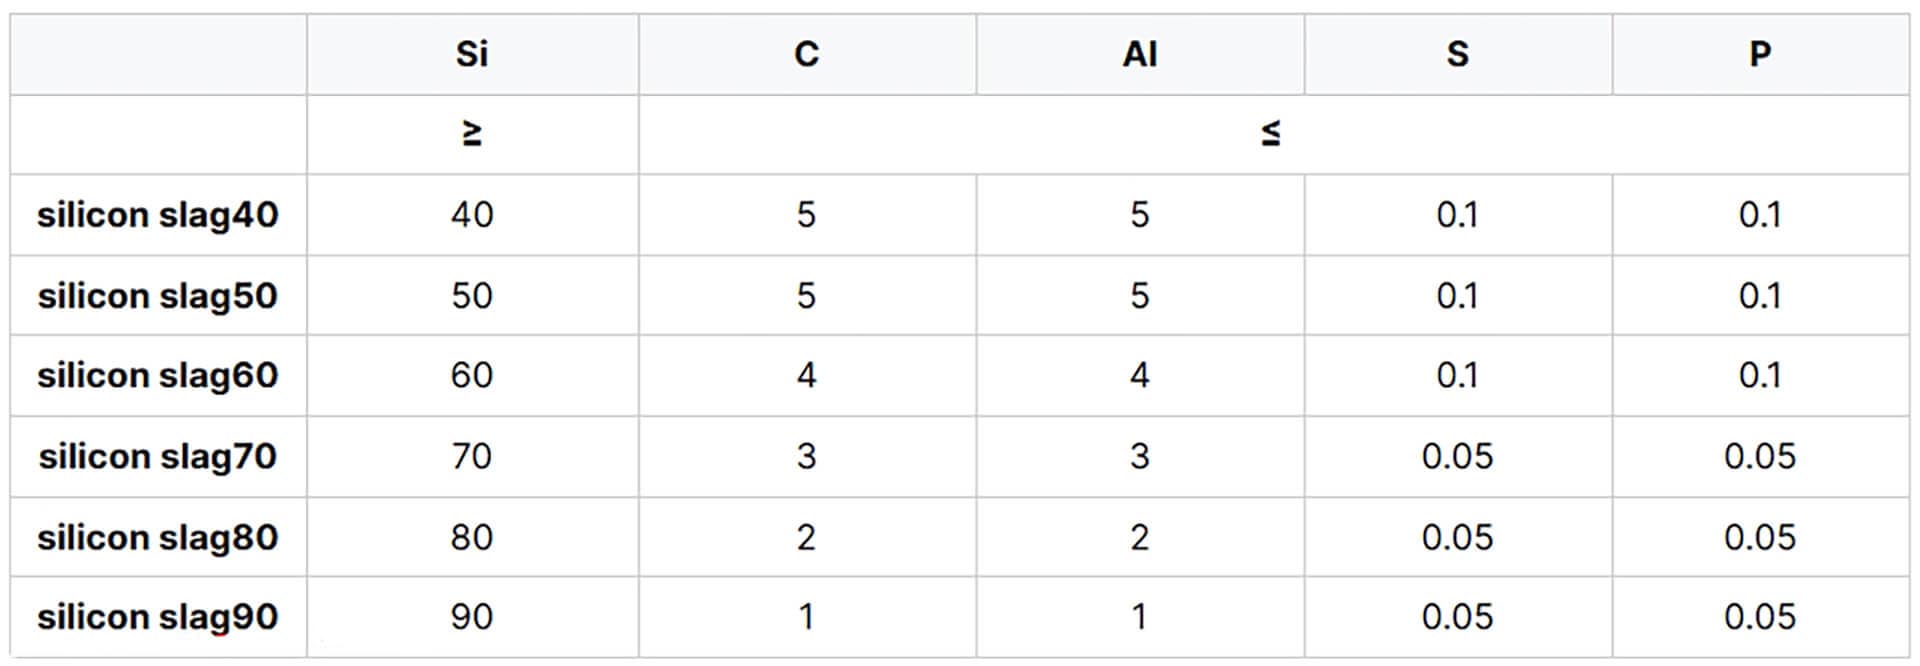The height and width of the screenshot is (666, 1920).
Task: Click the P column header
Action: (1760, 54)
